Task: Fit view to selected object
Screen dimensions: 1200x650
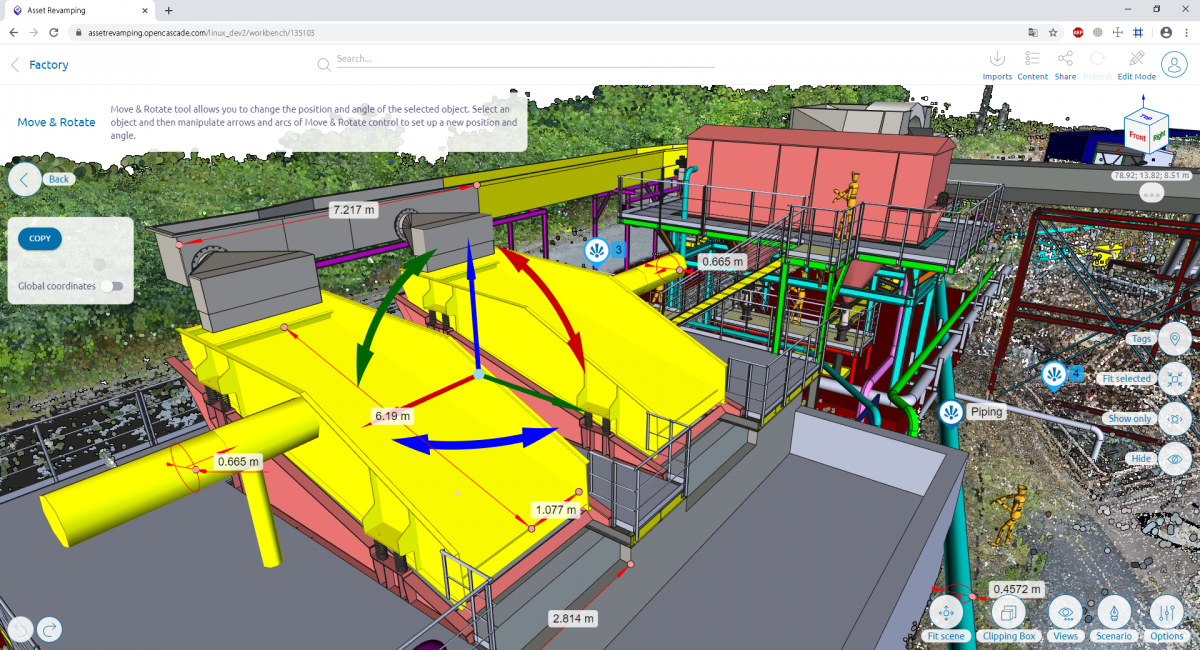Action: pos(1174,379)
